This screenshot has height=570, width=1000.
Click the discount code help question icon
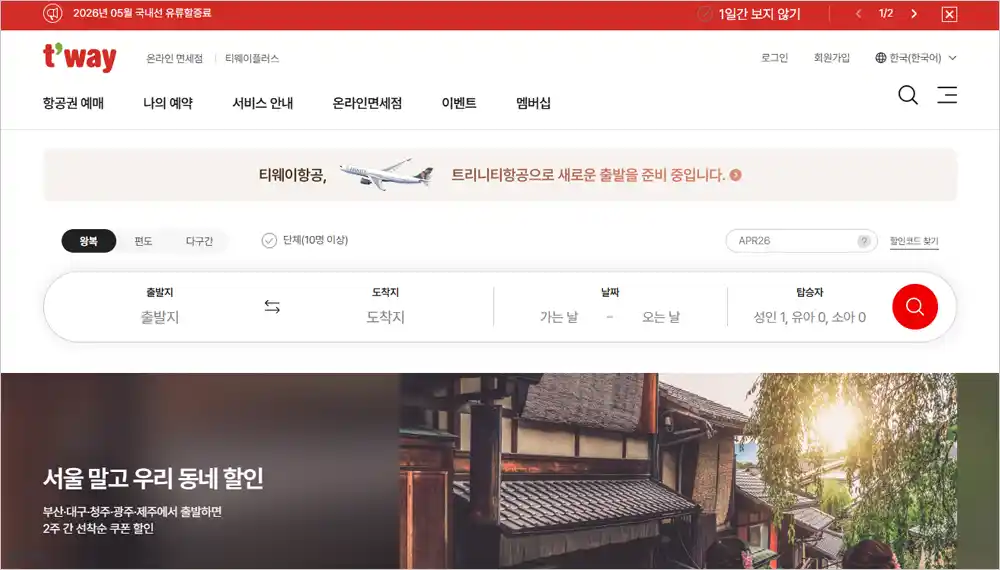pyautogui.click(x=864, y=241)
